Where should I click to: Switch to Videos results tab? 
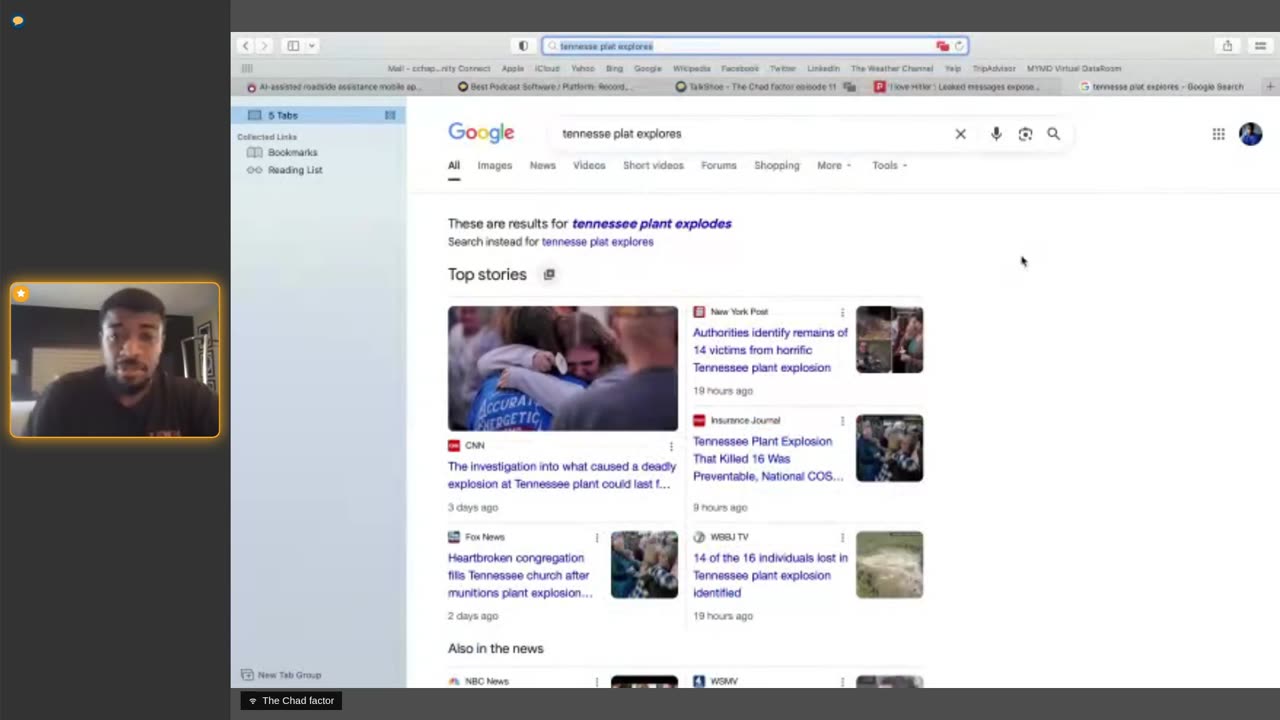tap(589, 166)
